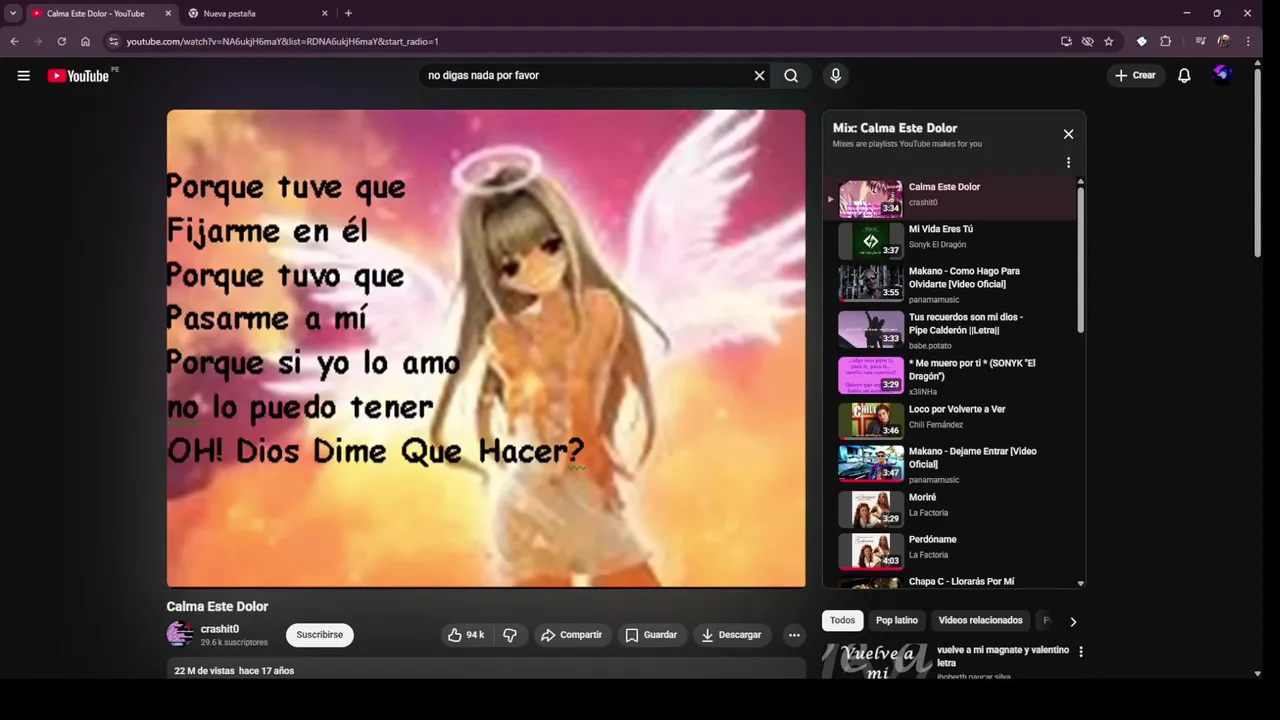The image size is (1280, 720).
Task: Clear the search box text
Action: click(x=759, y=75)
